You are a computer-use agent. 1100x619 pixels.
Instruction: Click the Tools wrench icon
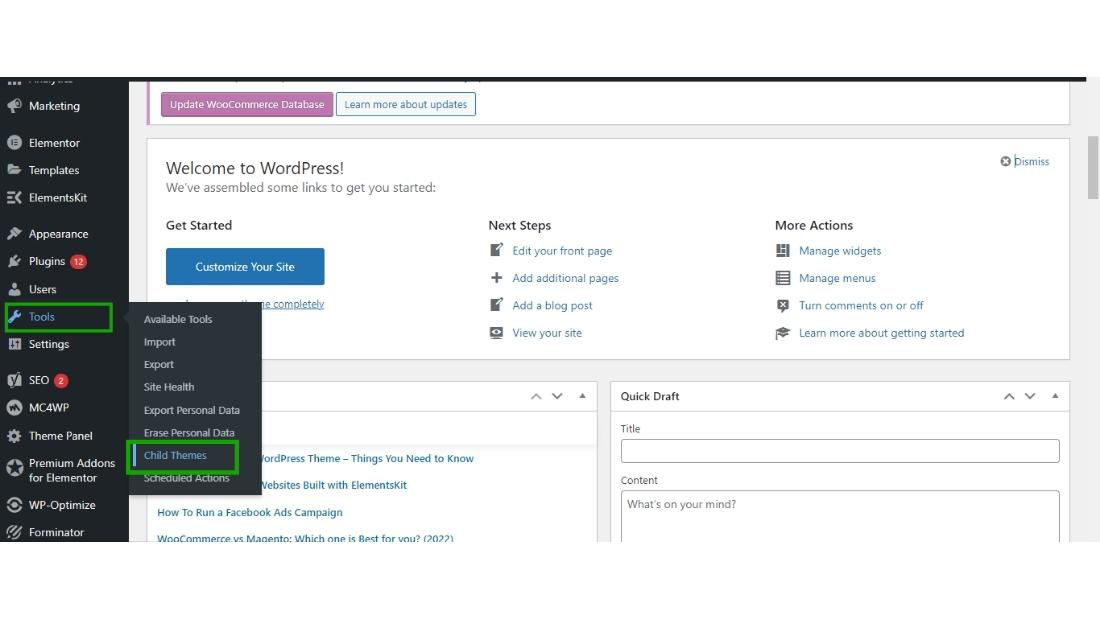click(x=14, y=317)
